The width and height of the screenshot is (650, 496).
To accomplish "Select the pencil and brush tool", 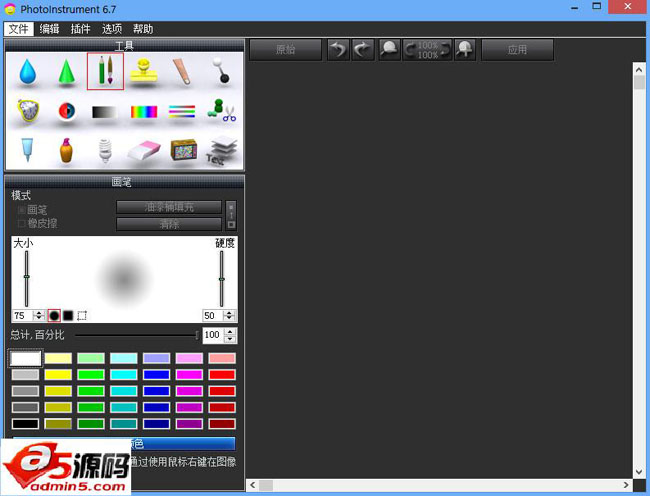I will pos(105,71).
